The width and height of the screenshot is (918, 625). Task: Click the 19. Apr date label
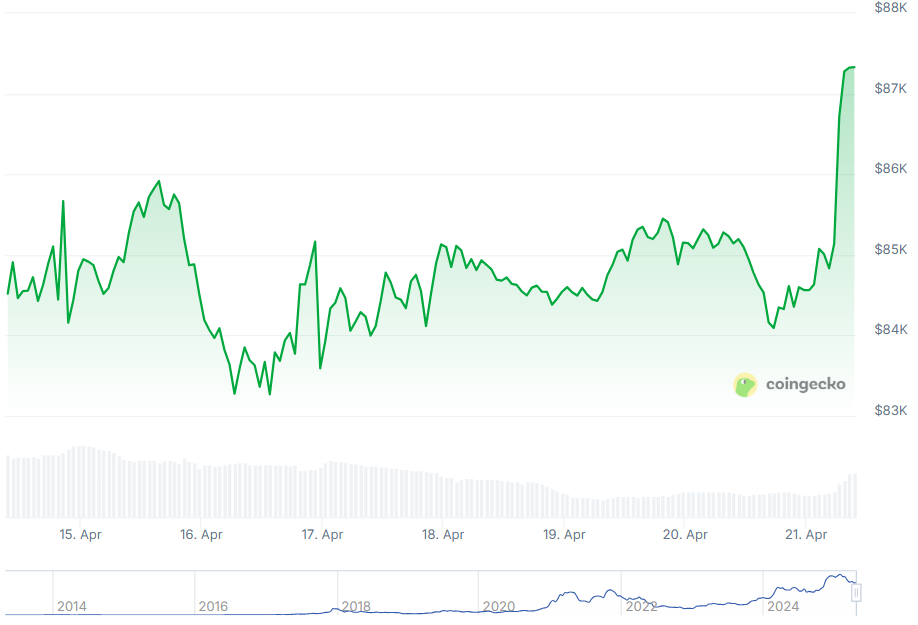pos(564,535)
